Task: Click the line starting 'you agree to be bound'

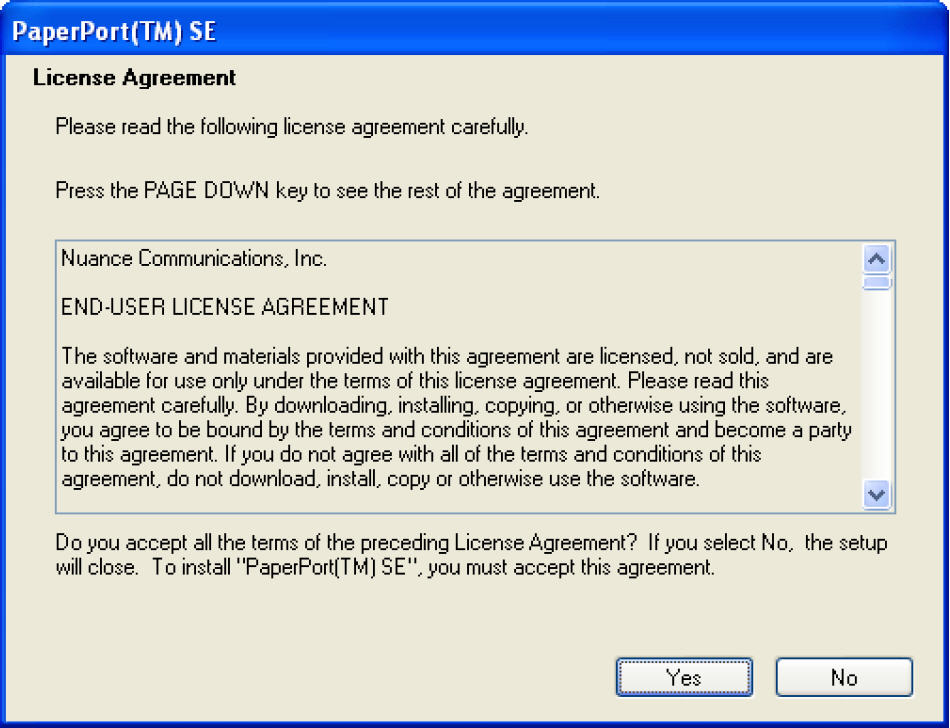Action: point(458,429)
